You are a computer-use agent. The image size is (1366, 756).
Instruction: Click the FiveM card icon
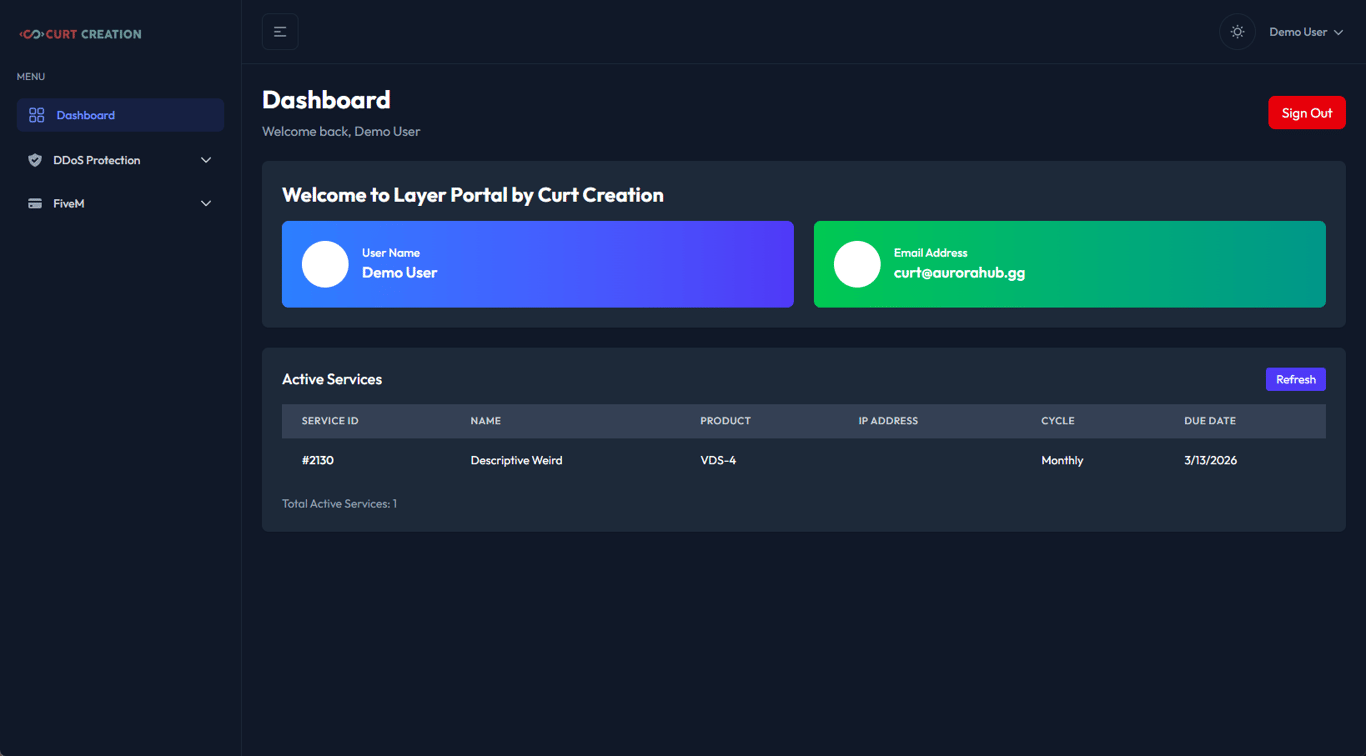point(35,204)
